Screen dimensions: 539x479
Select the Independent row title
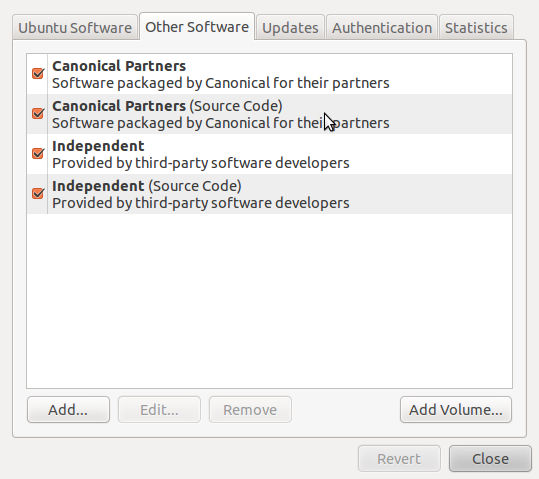98,146
